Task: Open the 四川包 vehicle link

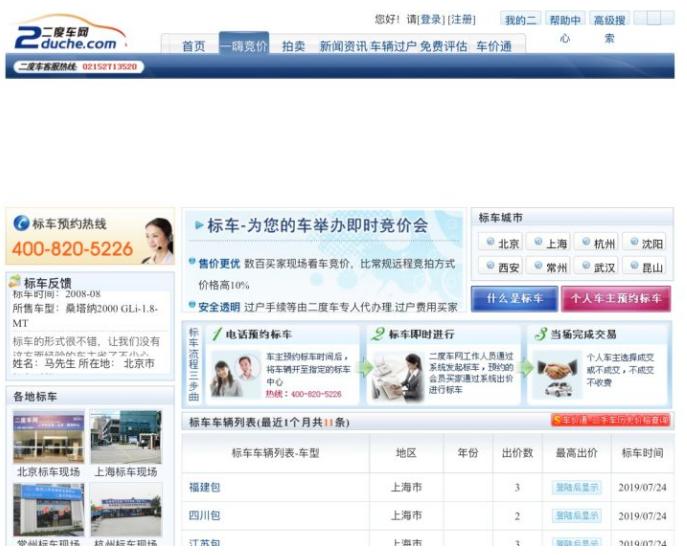Action: pyautogui.click(x=204, y=516)
